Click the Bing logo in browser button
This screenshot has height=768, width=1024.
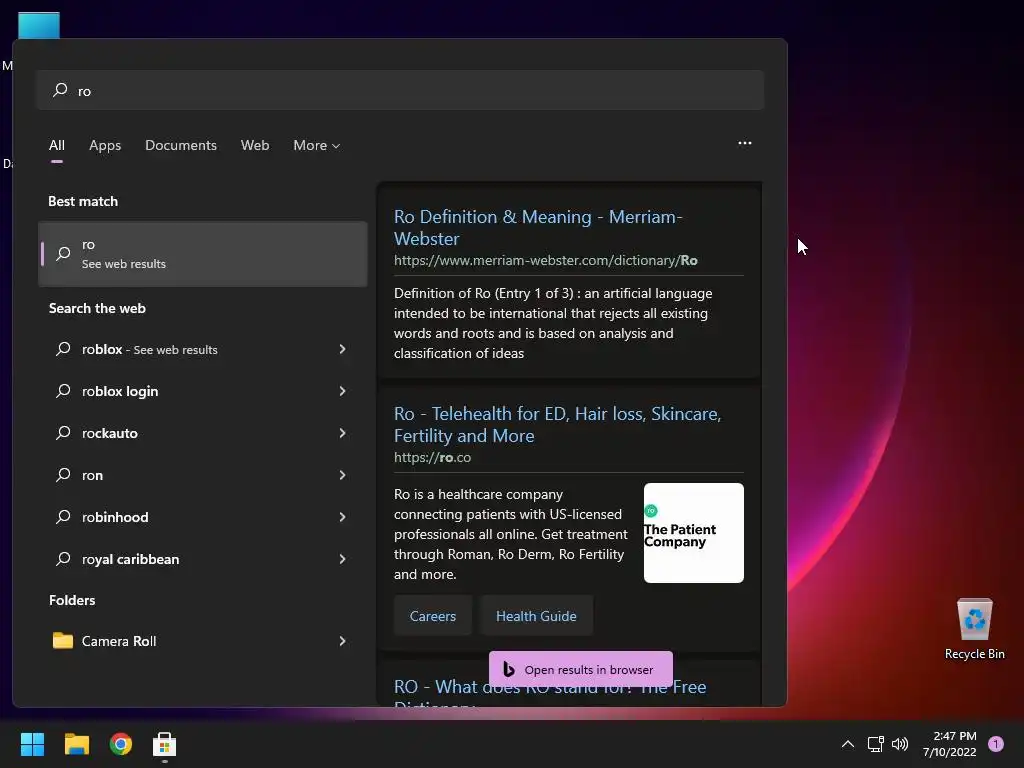point(509,669)
